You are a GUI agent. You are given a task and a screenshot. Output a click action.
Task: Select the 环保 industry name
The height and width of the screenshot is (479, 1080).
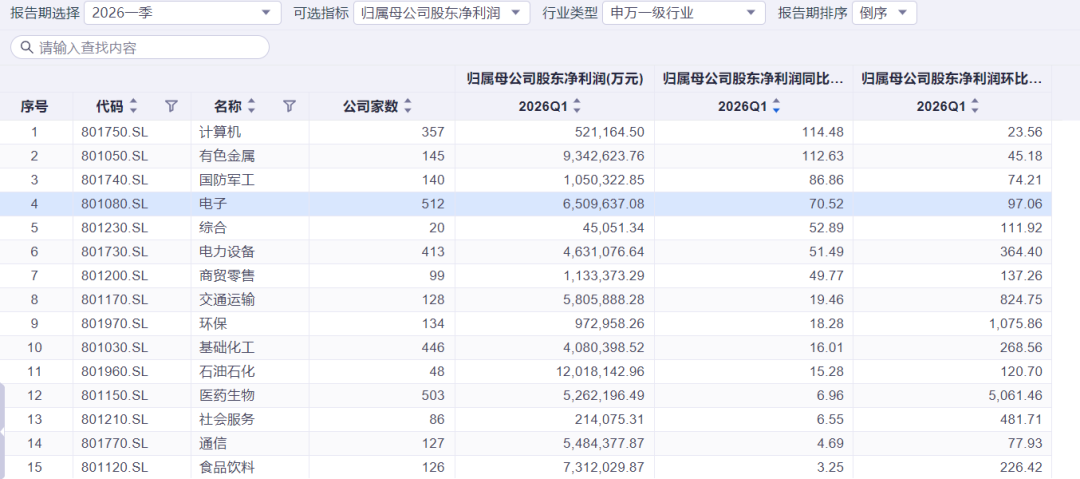click(213, 323)
